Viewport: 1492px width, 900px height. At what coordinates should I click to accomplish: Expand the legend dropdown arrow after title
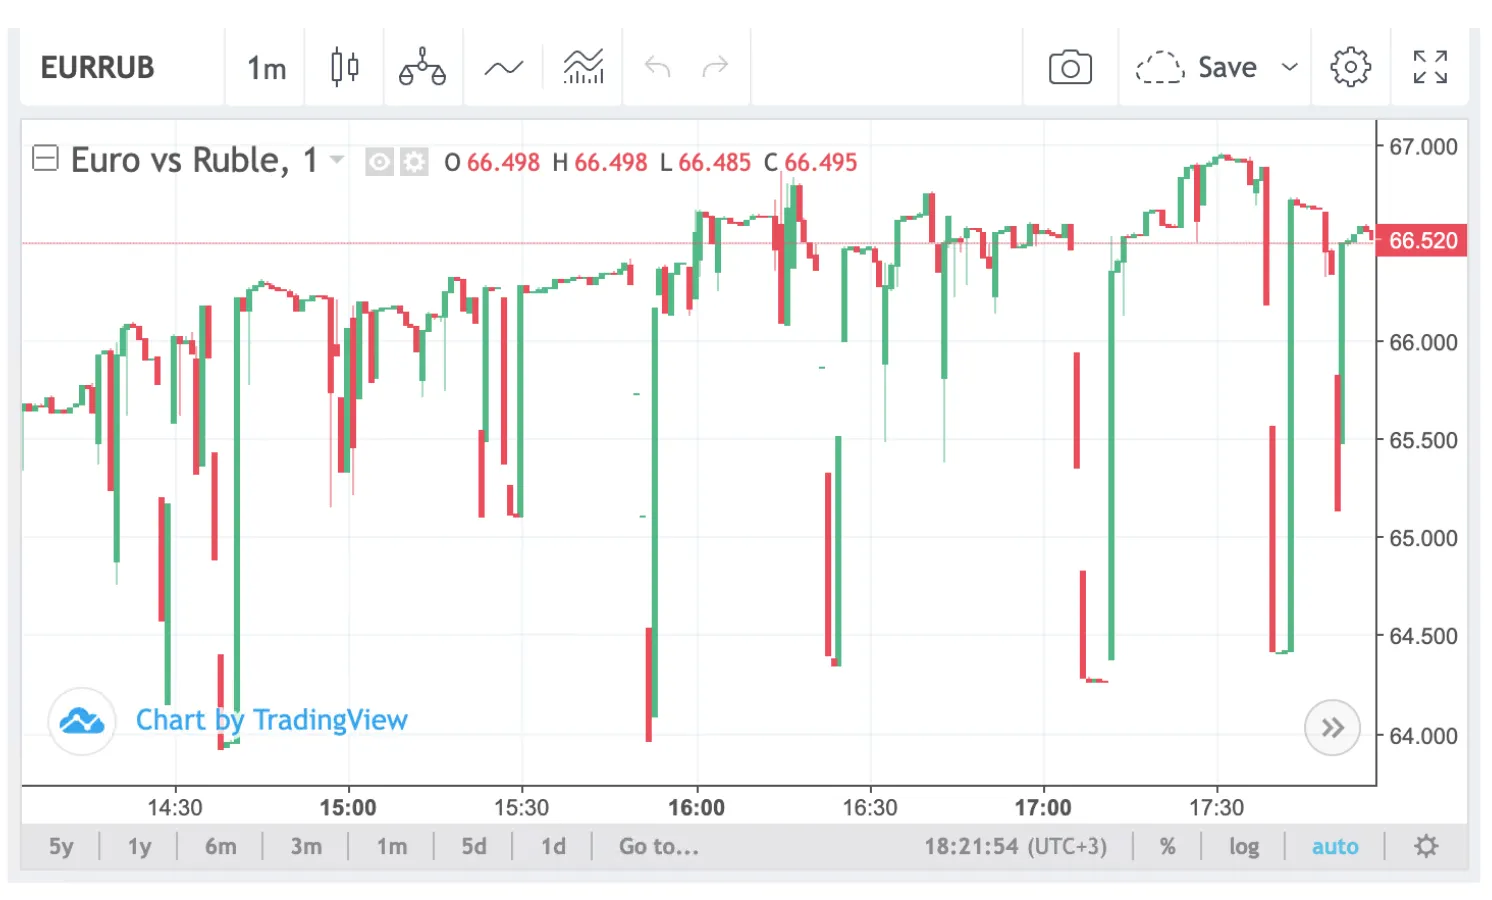pos(337,160)
